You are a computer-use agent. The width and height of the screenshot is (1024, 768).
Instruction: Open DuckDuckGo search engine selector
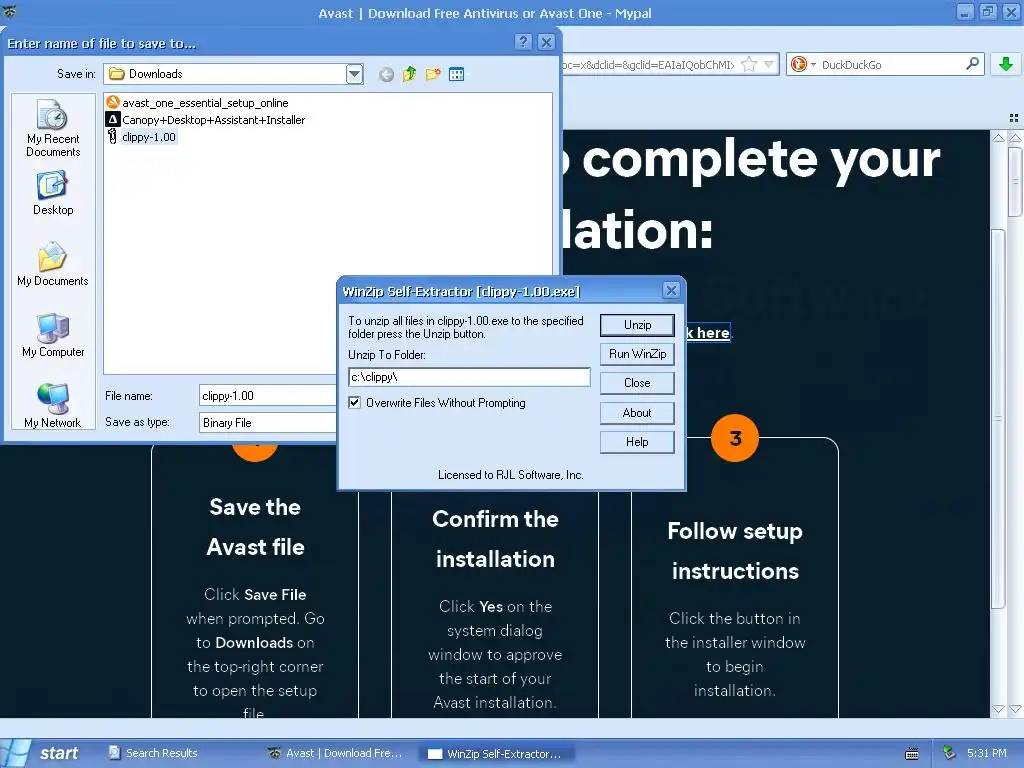pyautogui.click(x=803, y=64)
